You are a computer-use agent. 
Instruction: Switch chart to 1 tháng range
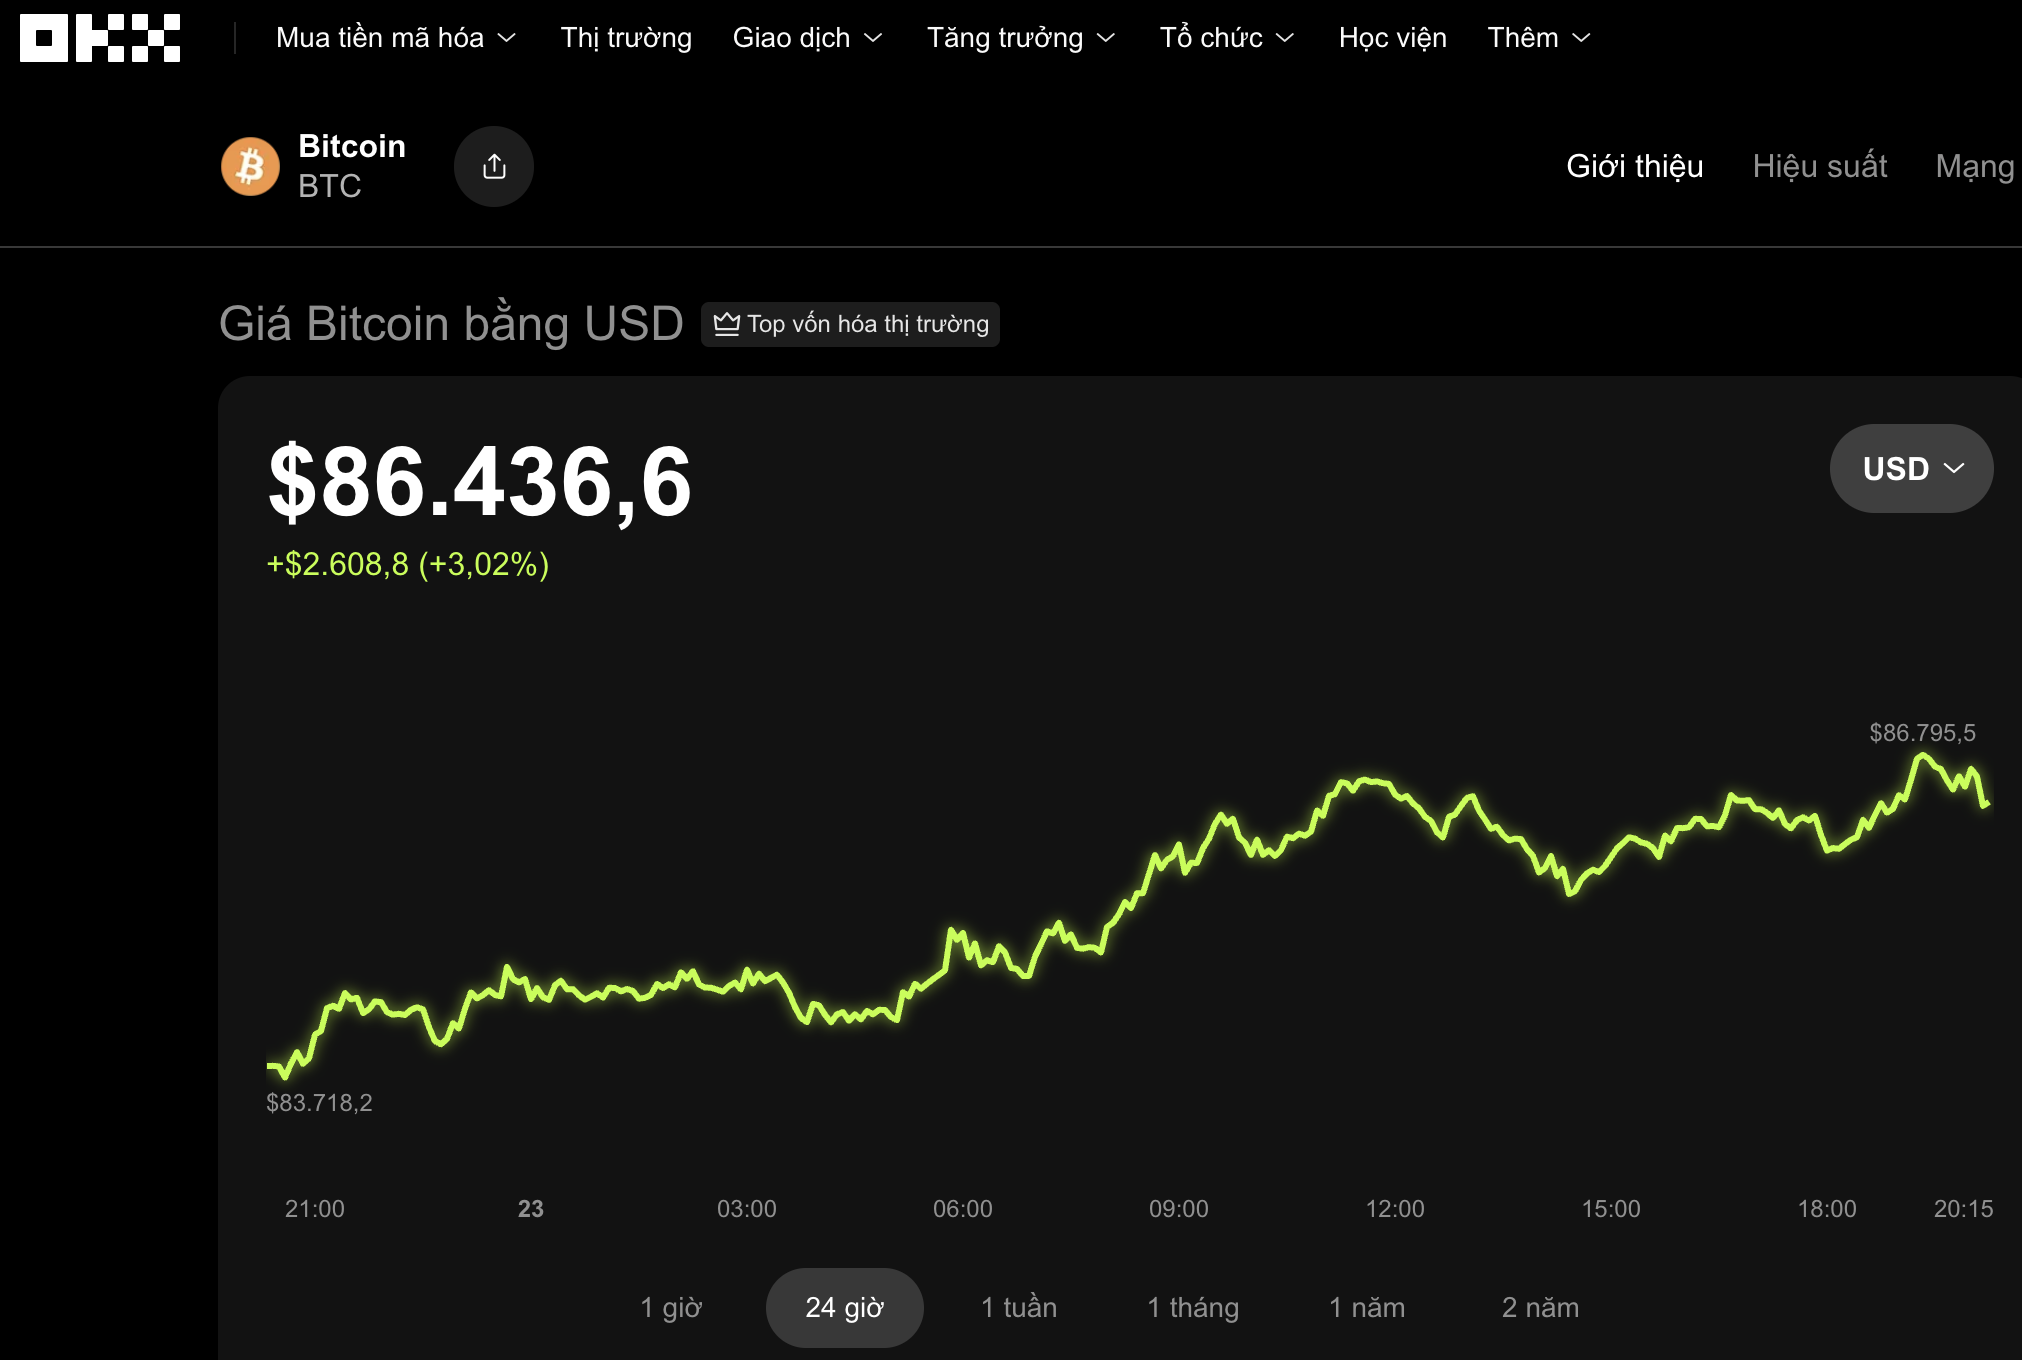[1192, 1307]
